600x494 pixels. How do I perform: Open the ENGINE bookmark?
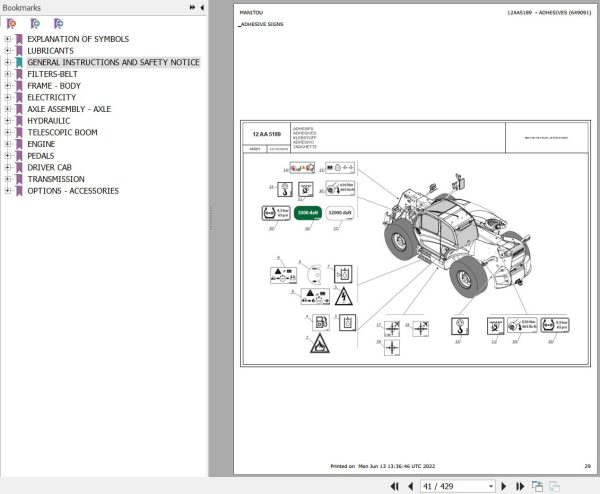pyautogui.click(x=41, y=144)
